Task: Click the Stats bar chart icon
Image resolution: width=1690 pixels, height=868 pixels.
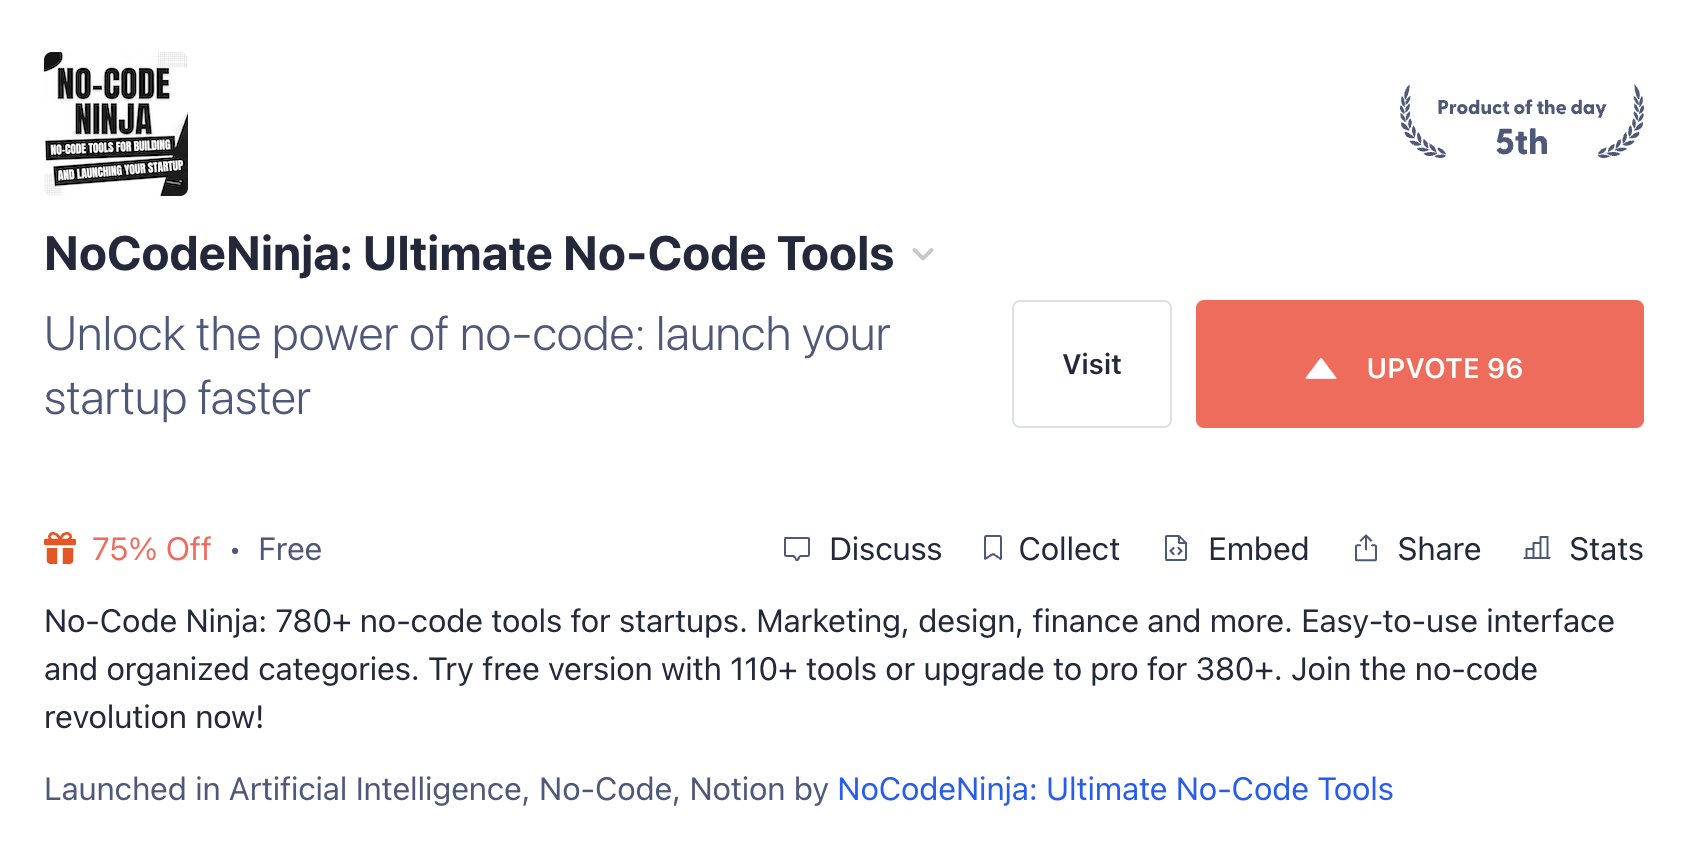Action: [1537, 548]
